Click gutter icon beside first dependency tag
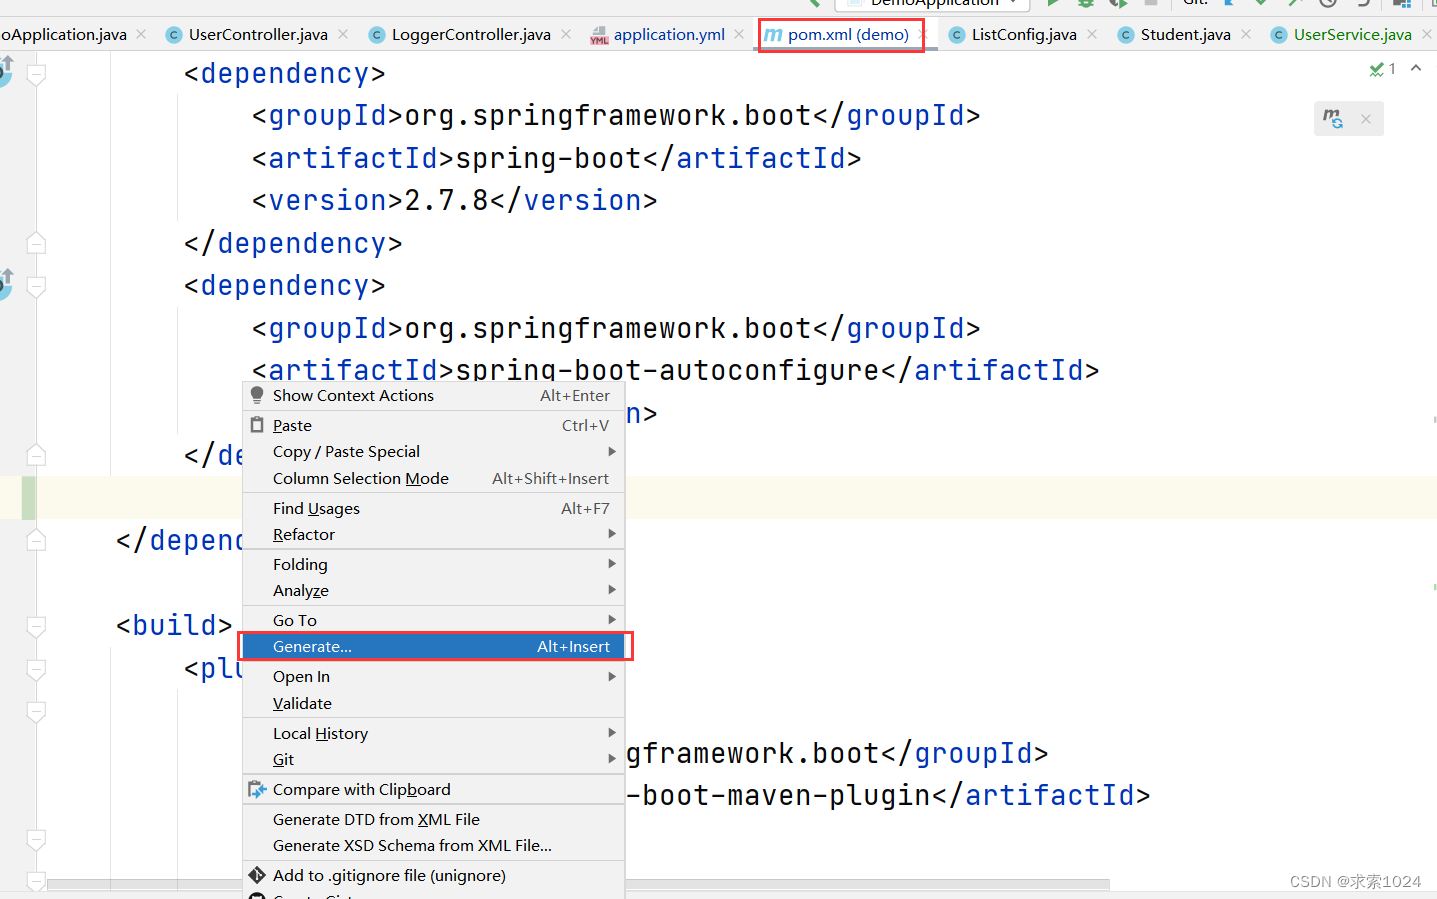Image resolution: width=1437 pixels, height=899 pixels. click(x=6, y=72)
